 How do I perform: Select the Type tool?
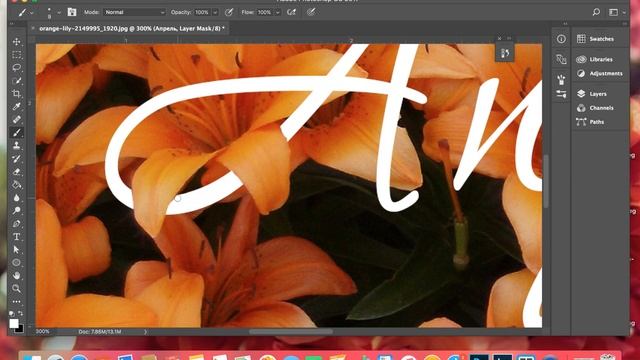pos(16,237)
